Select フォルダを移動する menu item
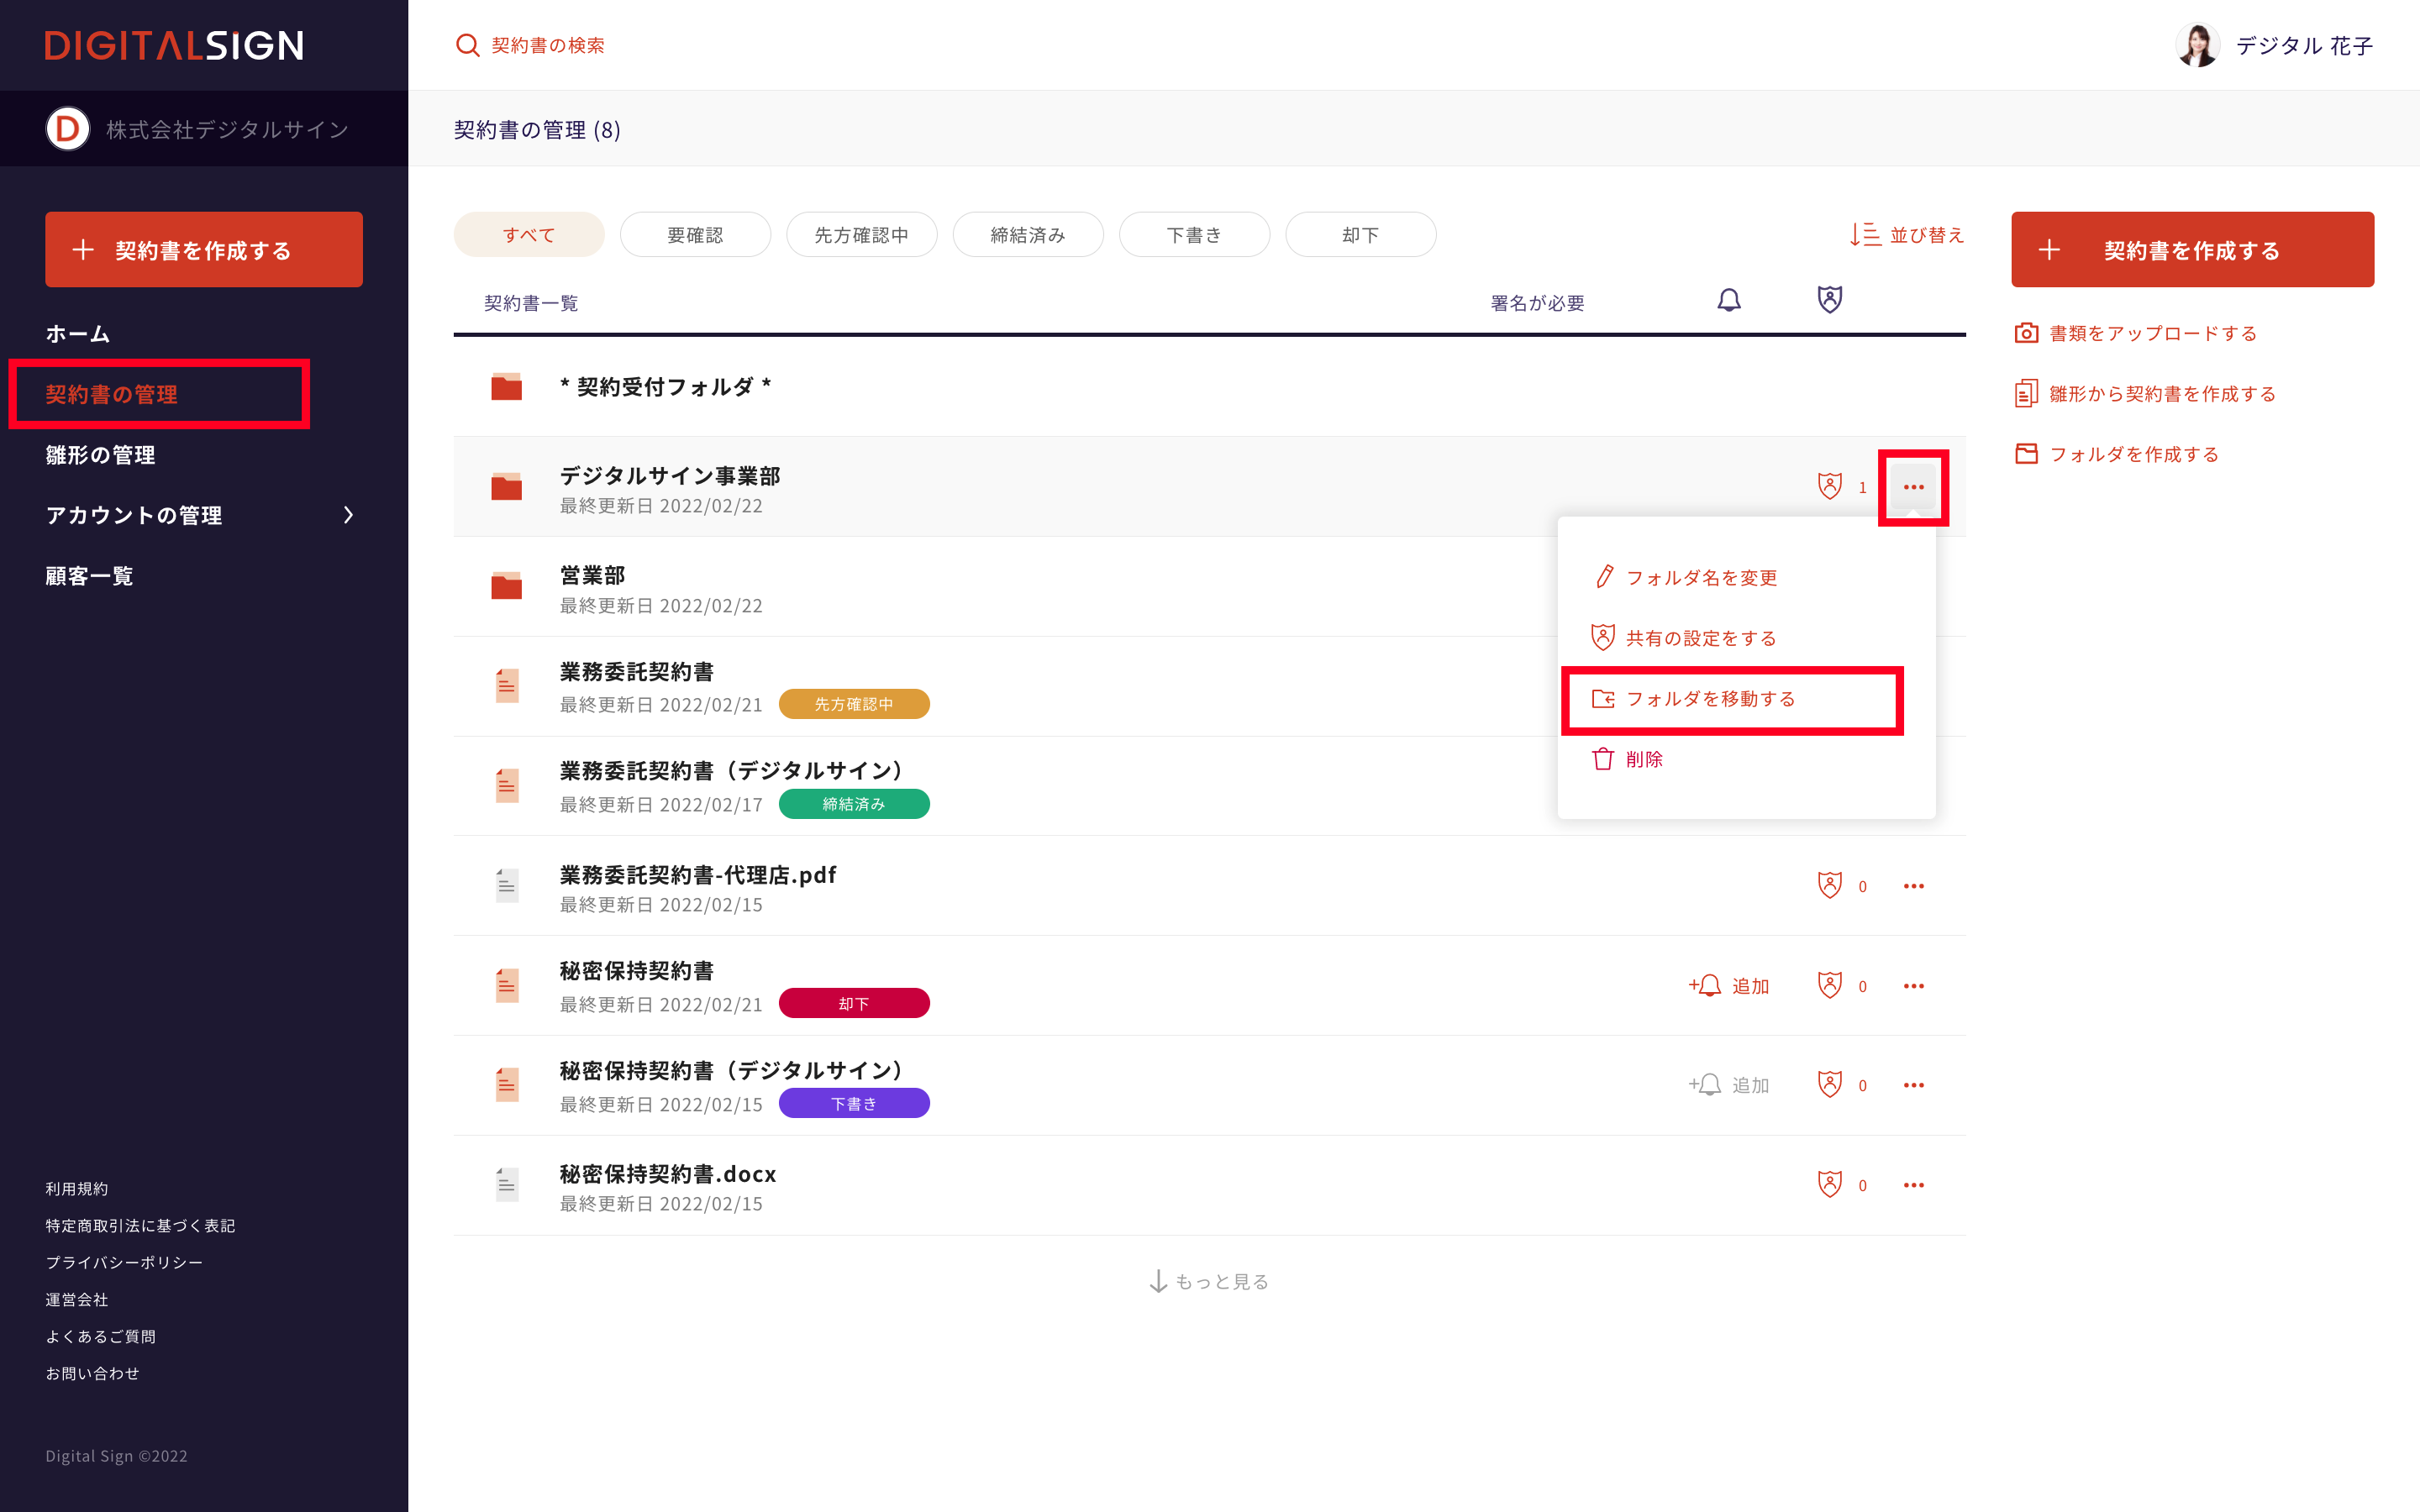The width and height of the screenshot is (2420, 1512). point(1710,699)
